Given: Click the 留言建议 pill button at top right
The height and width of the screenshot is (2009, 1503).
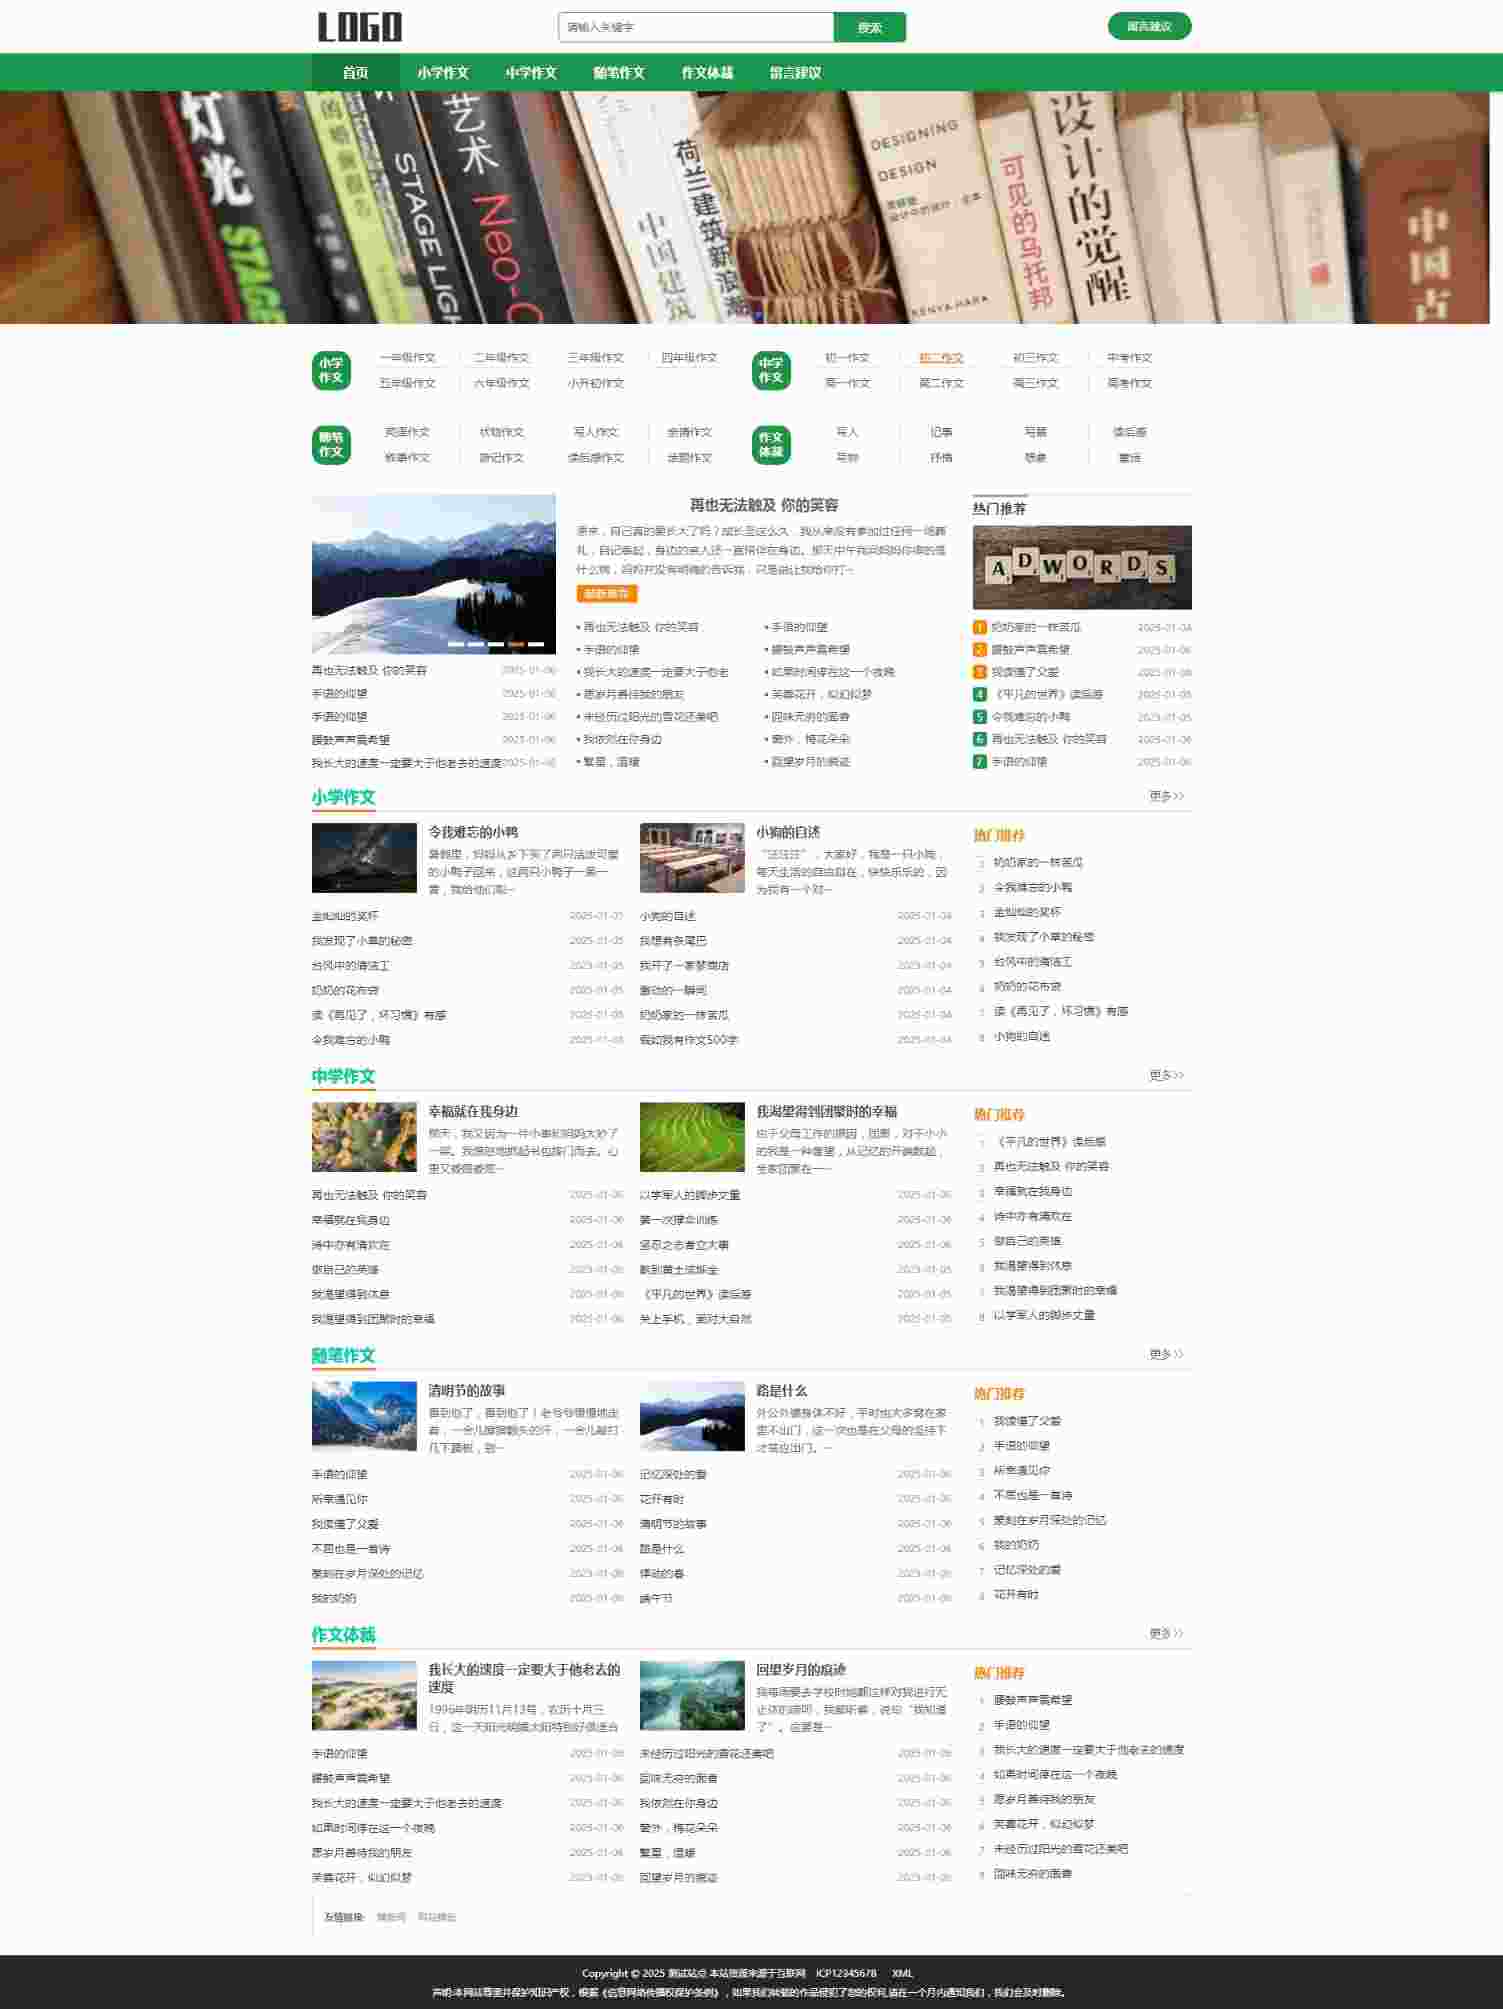Looking at the screenshot, I should [1149, 27].
